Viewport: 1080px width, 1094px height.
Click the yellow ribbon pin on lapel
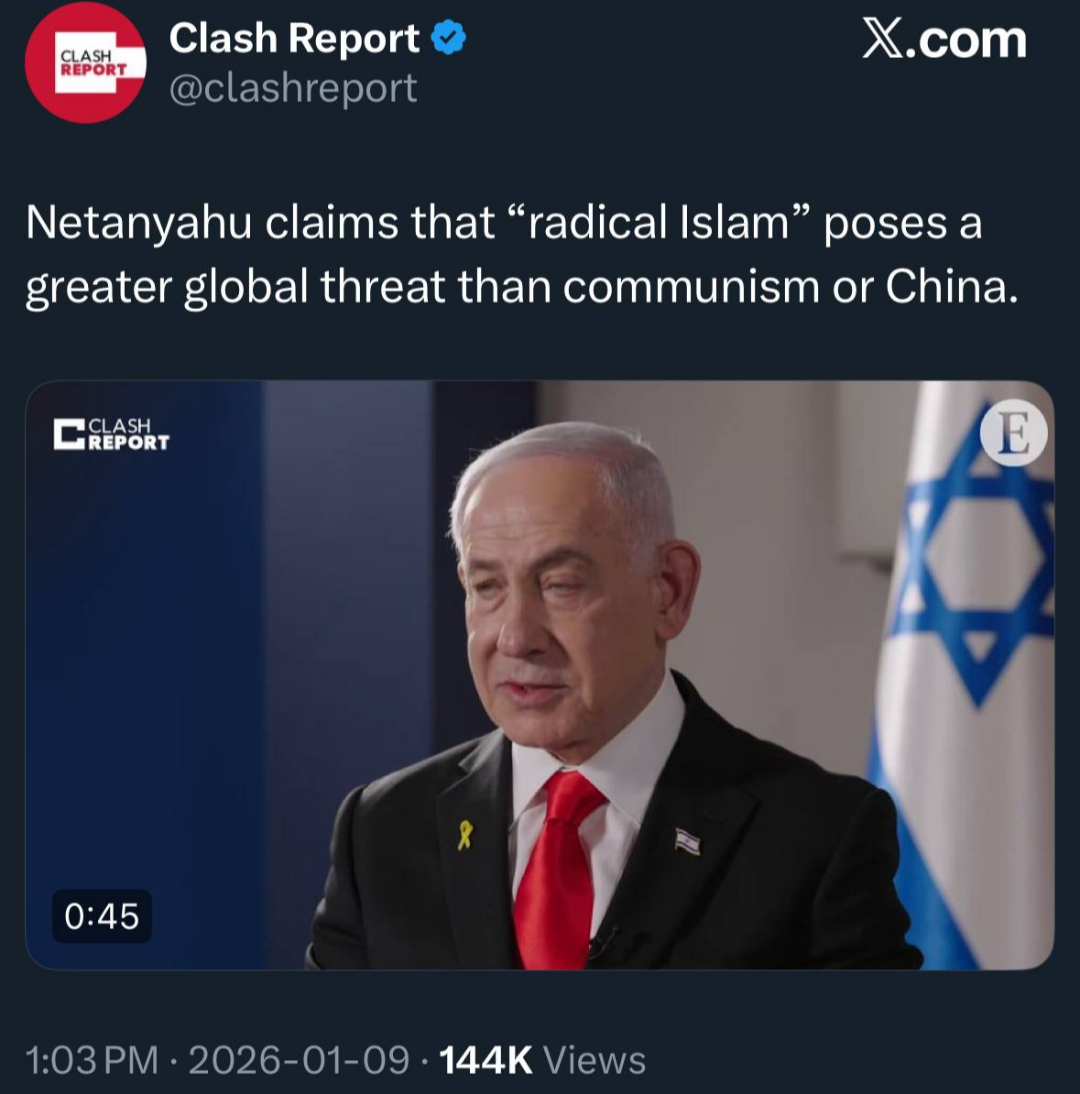tap(465, 834)
